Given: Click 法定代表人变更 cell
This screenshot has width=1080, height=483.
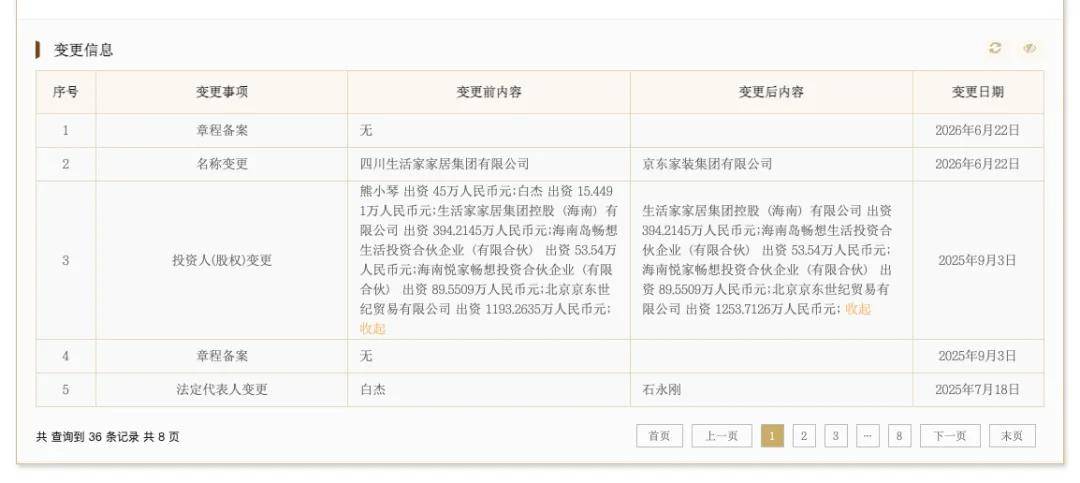Looking at the screenshot, I should 222,390.
